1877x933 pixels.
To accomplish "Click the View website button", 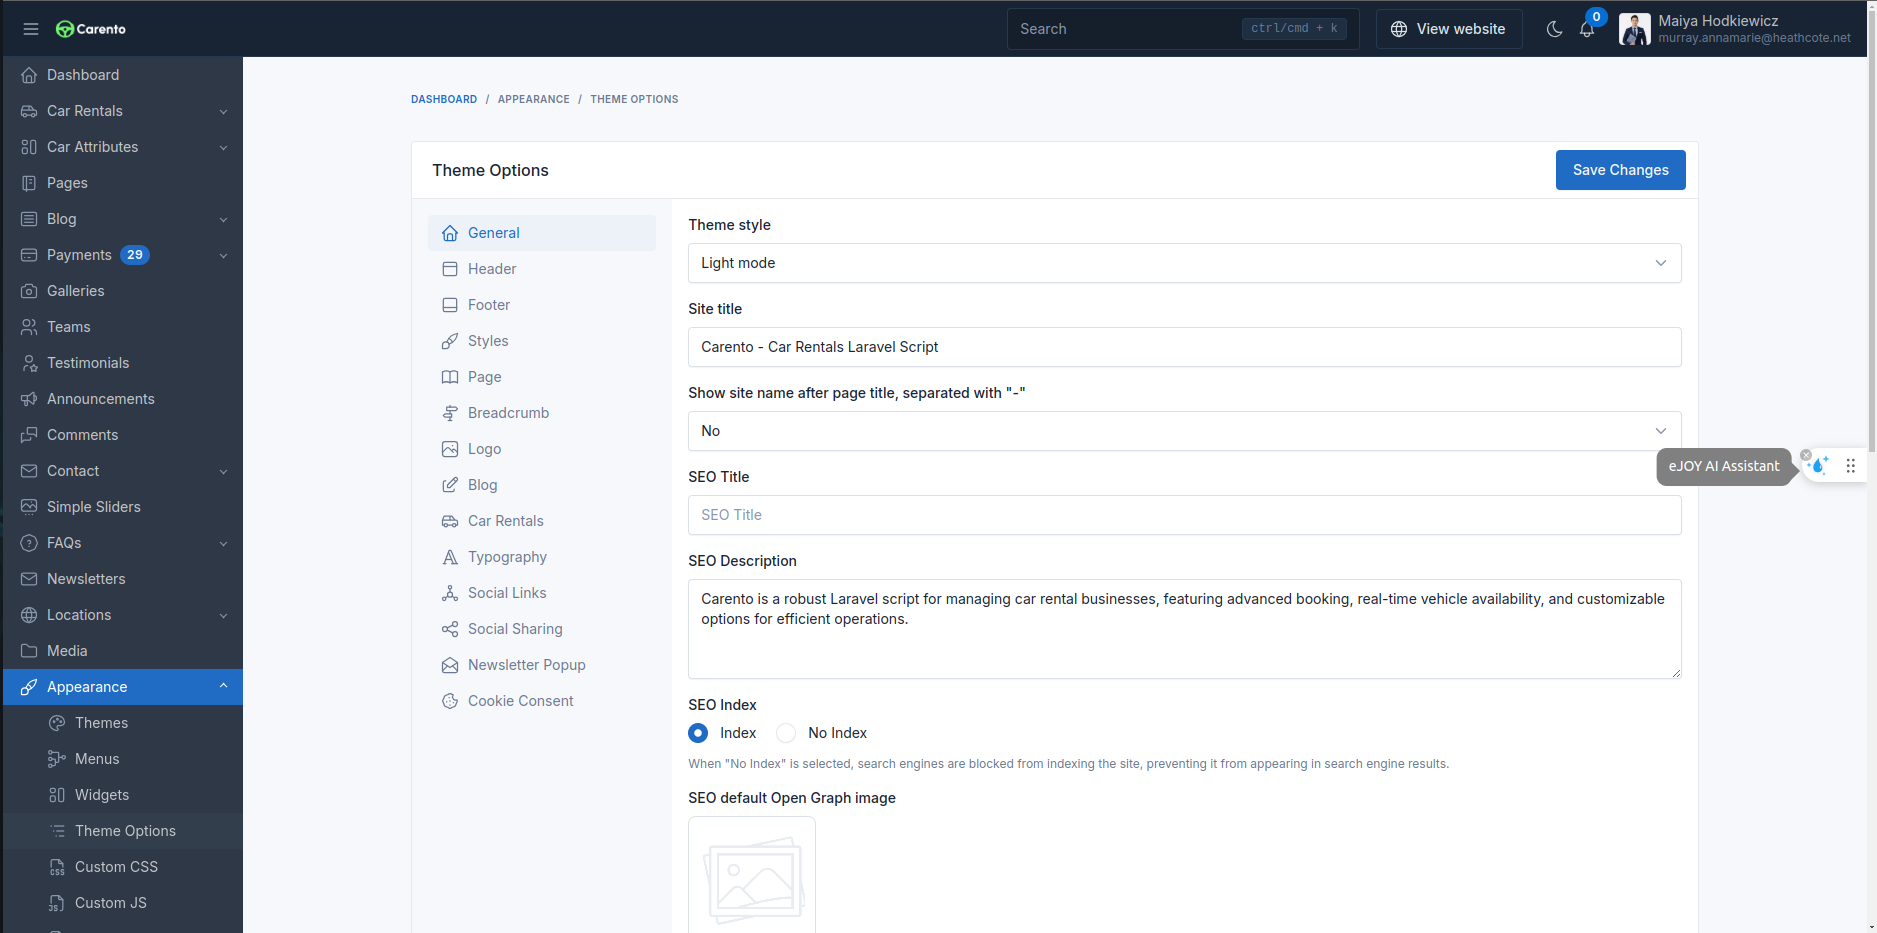I will tap(1449, 29).
